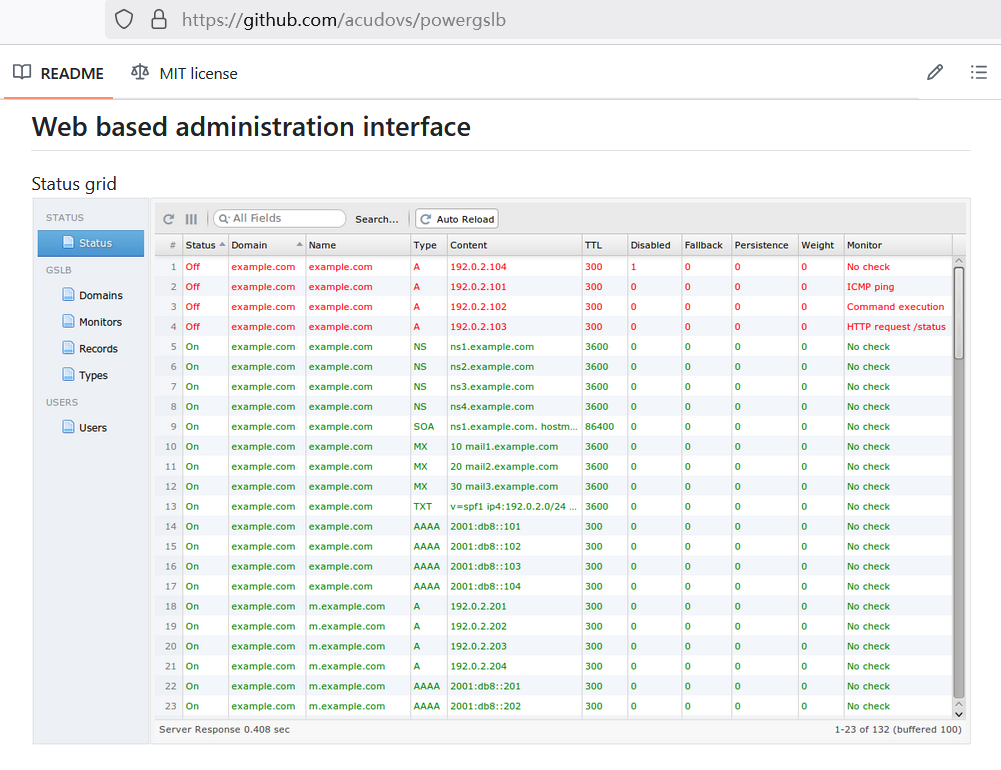Click the MIT license scale icon
Image resolution: width=1001 pixels, height=770 pixels.
(141, 73)
